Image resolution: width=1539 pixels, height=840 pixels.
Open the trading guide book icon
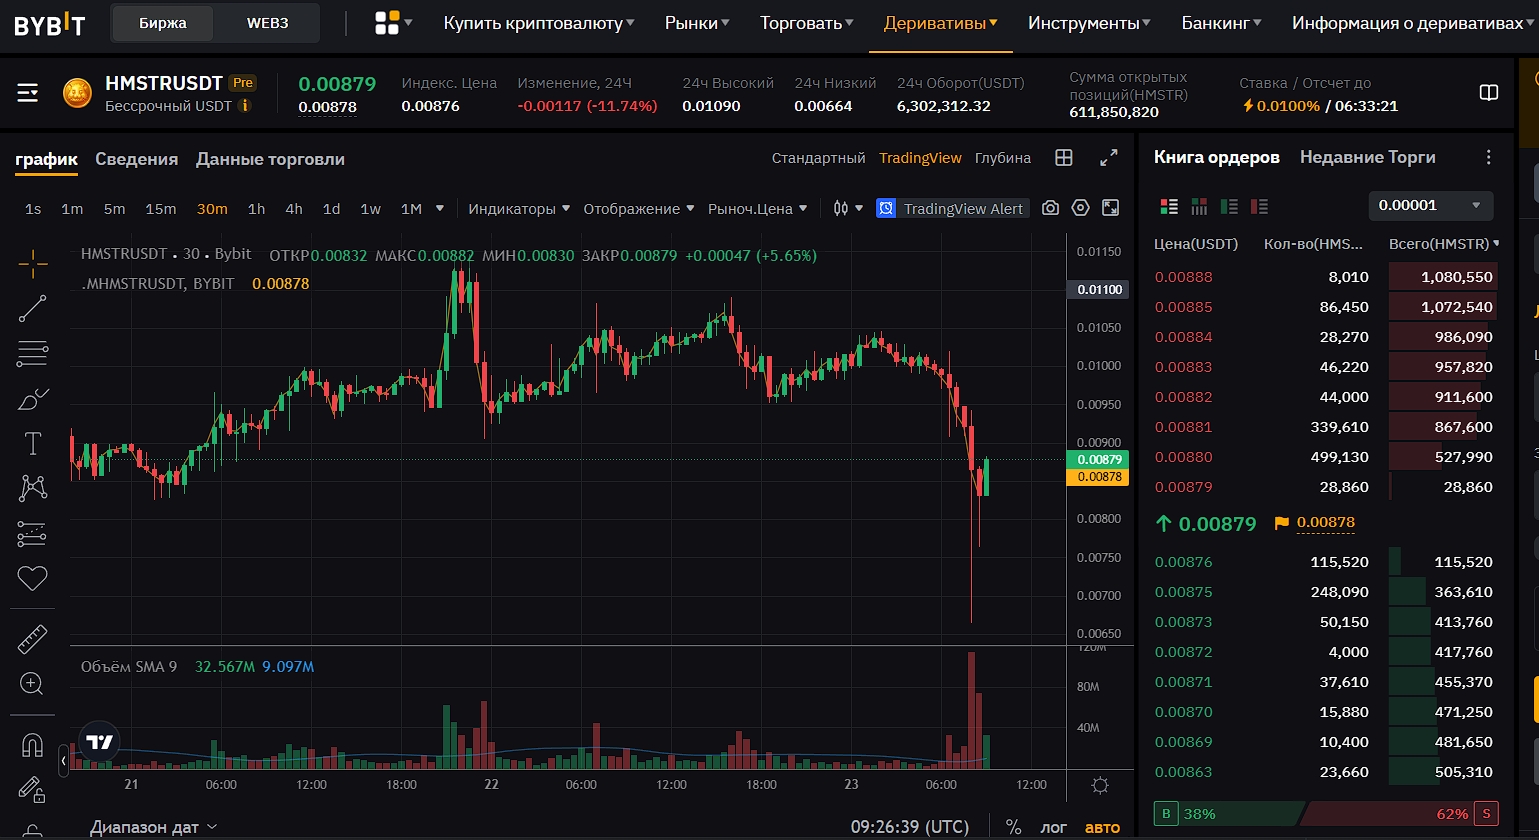click(x=1489, y=93)
